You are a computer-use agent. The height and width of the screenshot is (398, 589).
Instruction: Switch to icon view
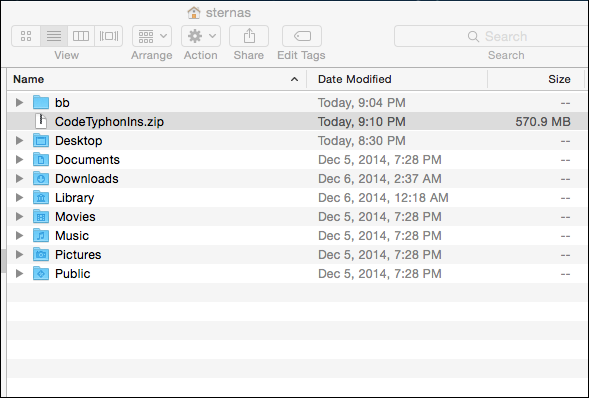click(26, 36)
